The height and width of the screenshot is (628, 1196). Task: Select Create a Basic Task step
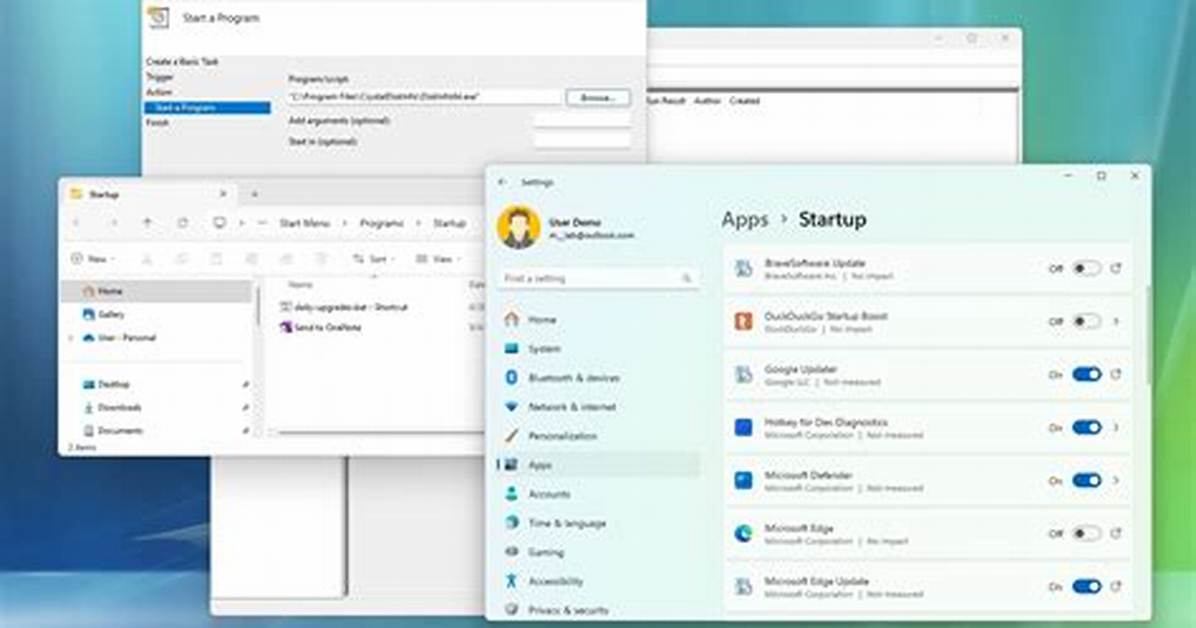coord(182,62)
